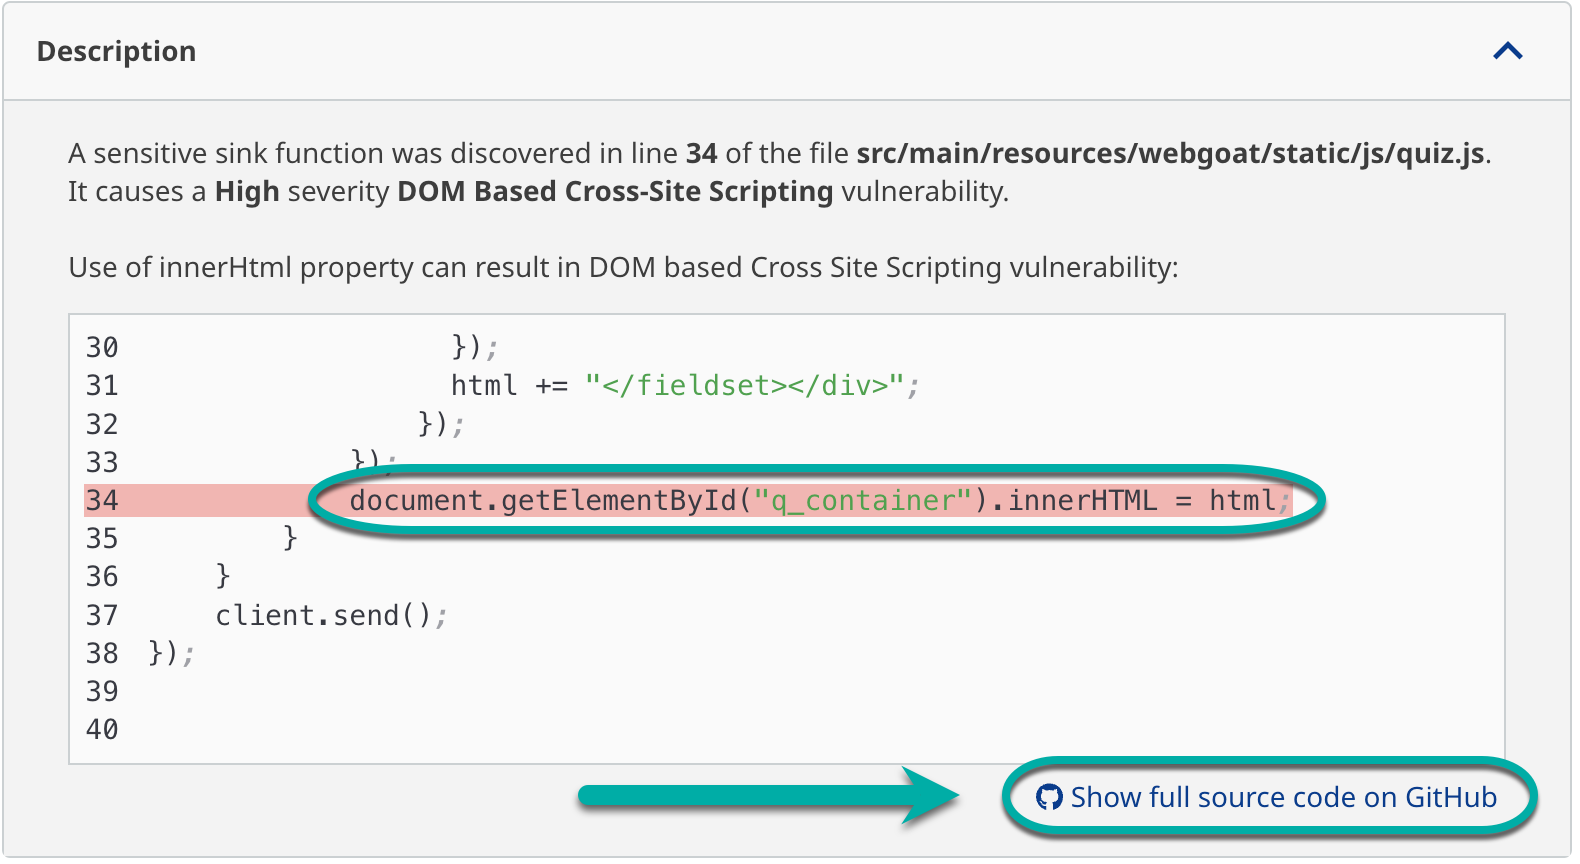Click the DOM Based Cross-Site Scripting text
Image resolution: width=1580 pixels, height=864 pixels.
615,191
